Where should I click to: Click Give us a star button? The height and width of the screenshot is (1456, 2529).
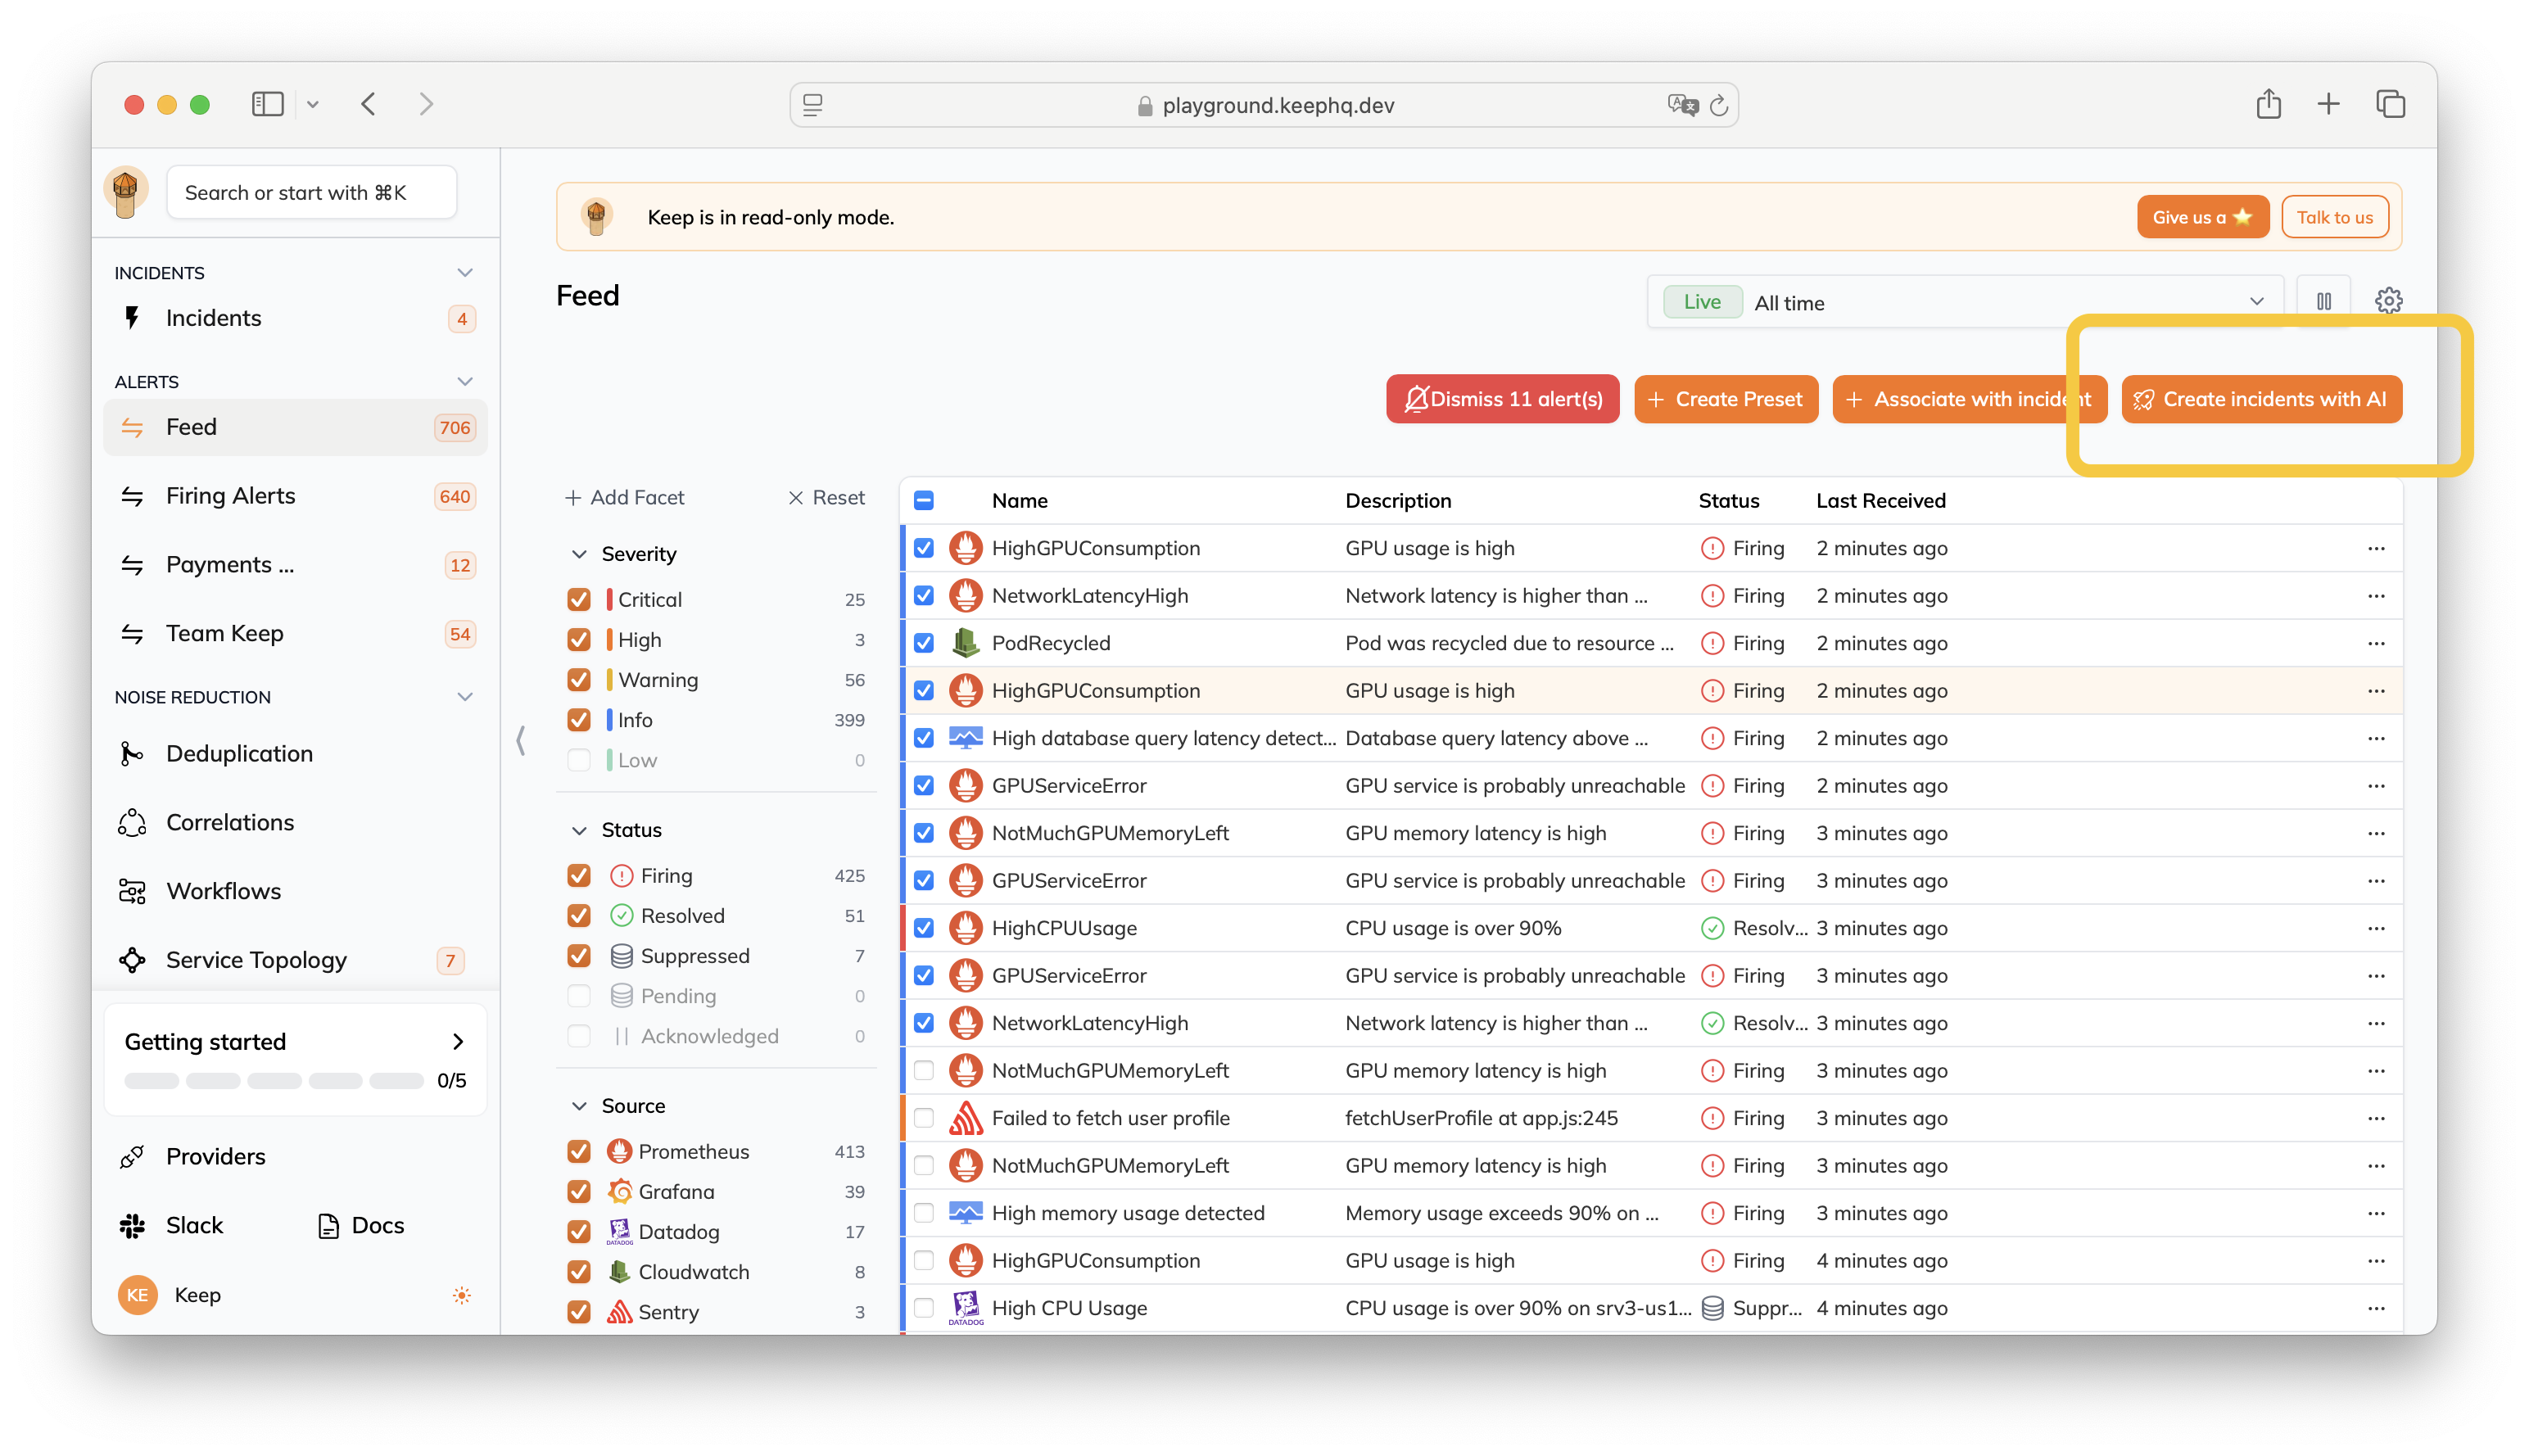pyautogui.click(x=2201, y=217)
